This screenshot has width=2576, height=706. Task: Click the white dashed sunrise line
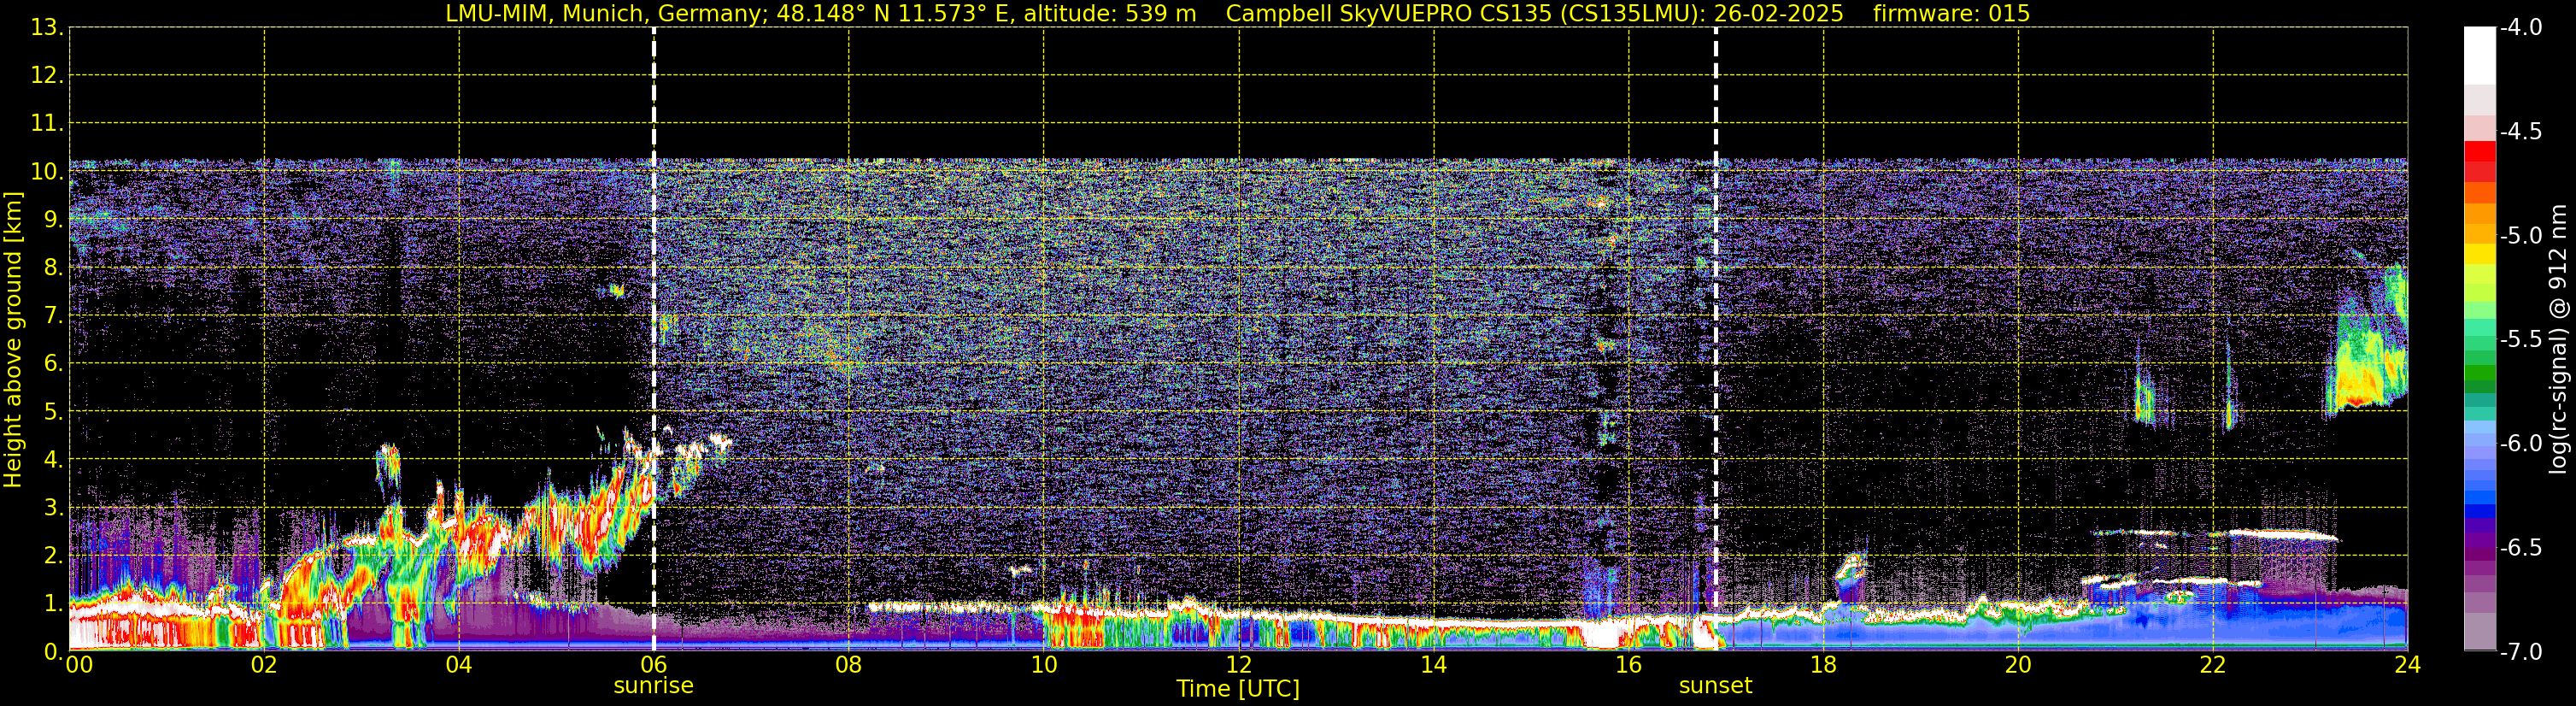click(x=654, y=339)
